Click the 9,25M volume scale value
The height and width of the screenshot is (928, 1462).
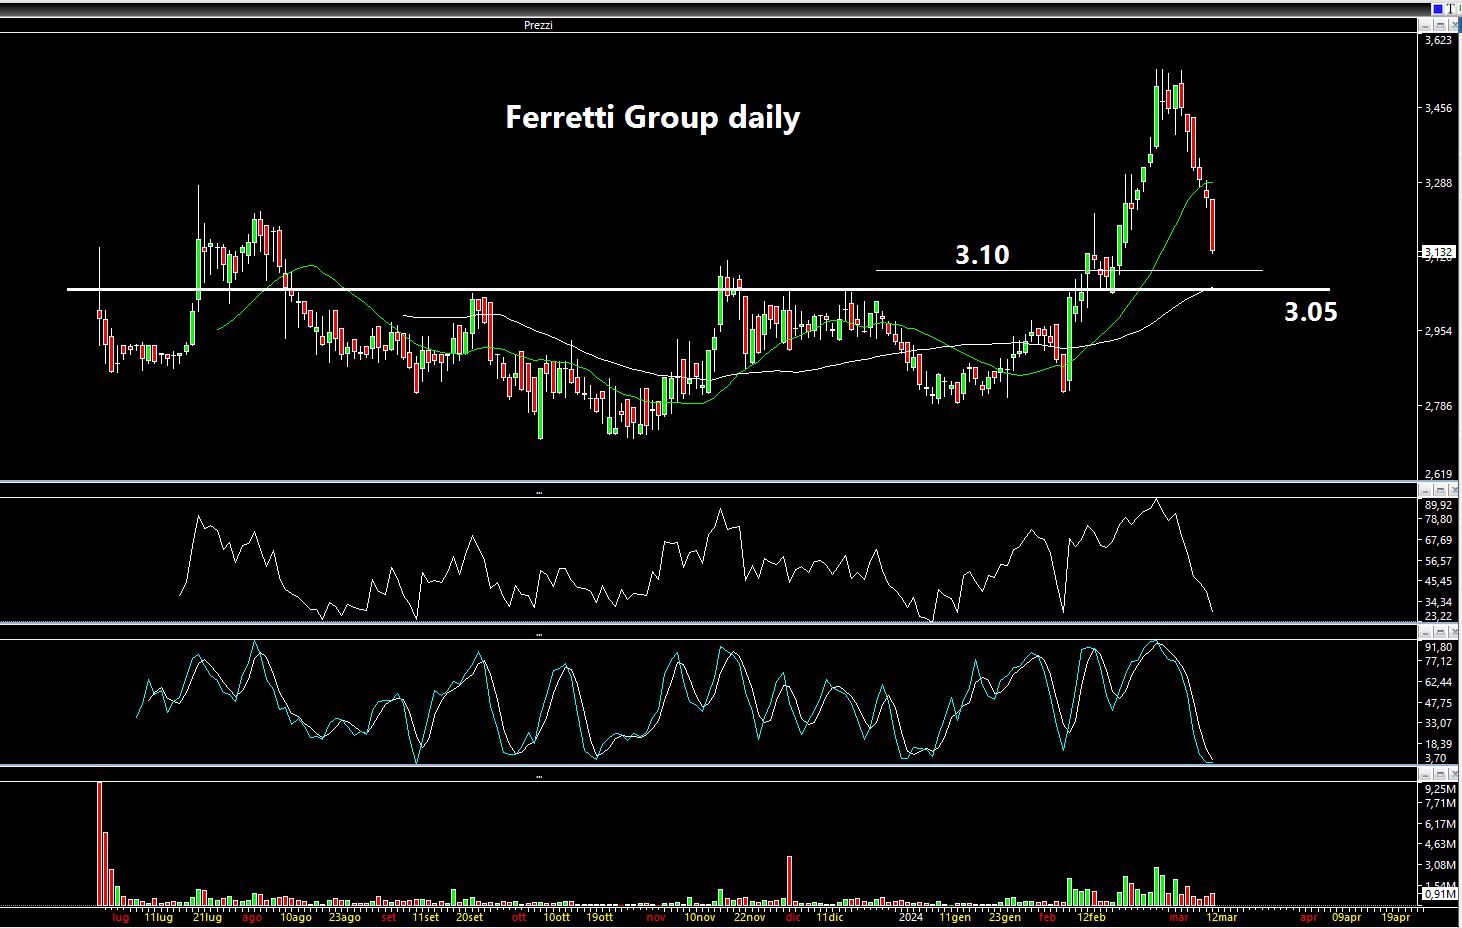[x=1440, y=790]
